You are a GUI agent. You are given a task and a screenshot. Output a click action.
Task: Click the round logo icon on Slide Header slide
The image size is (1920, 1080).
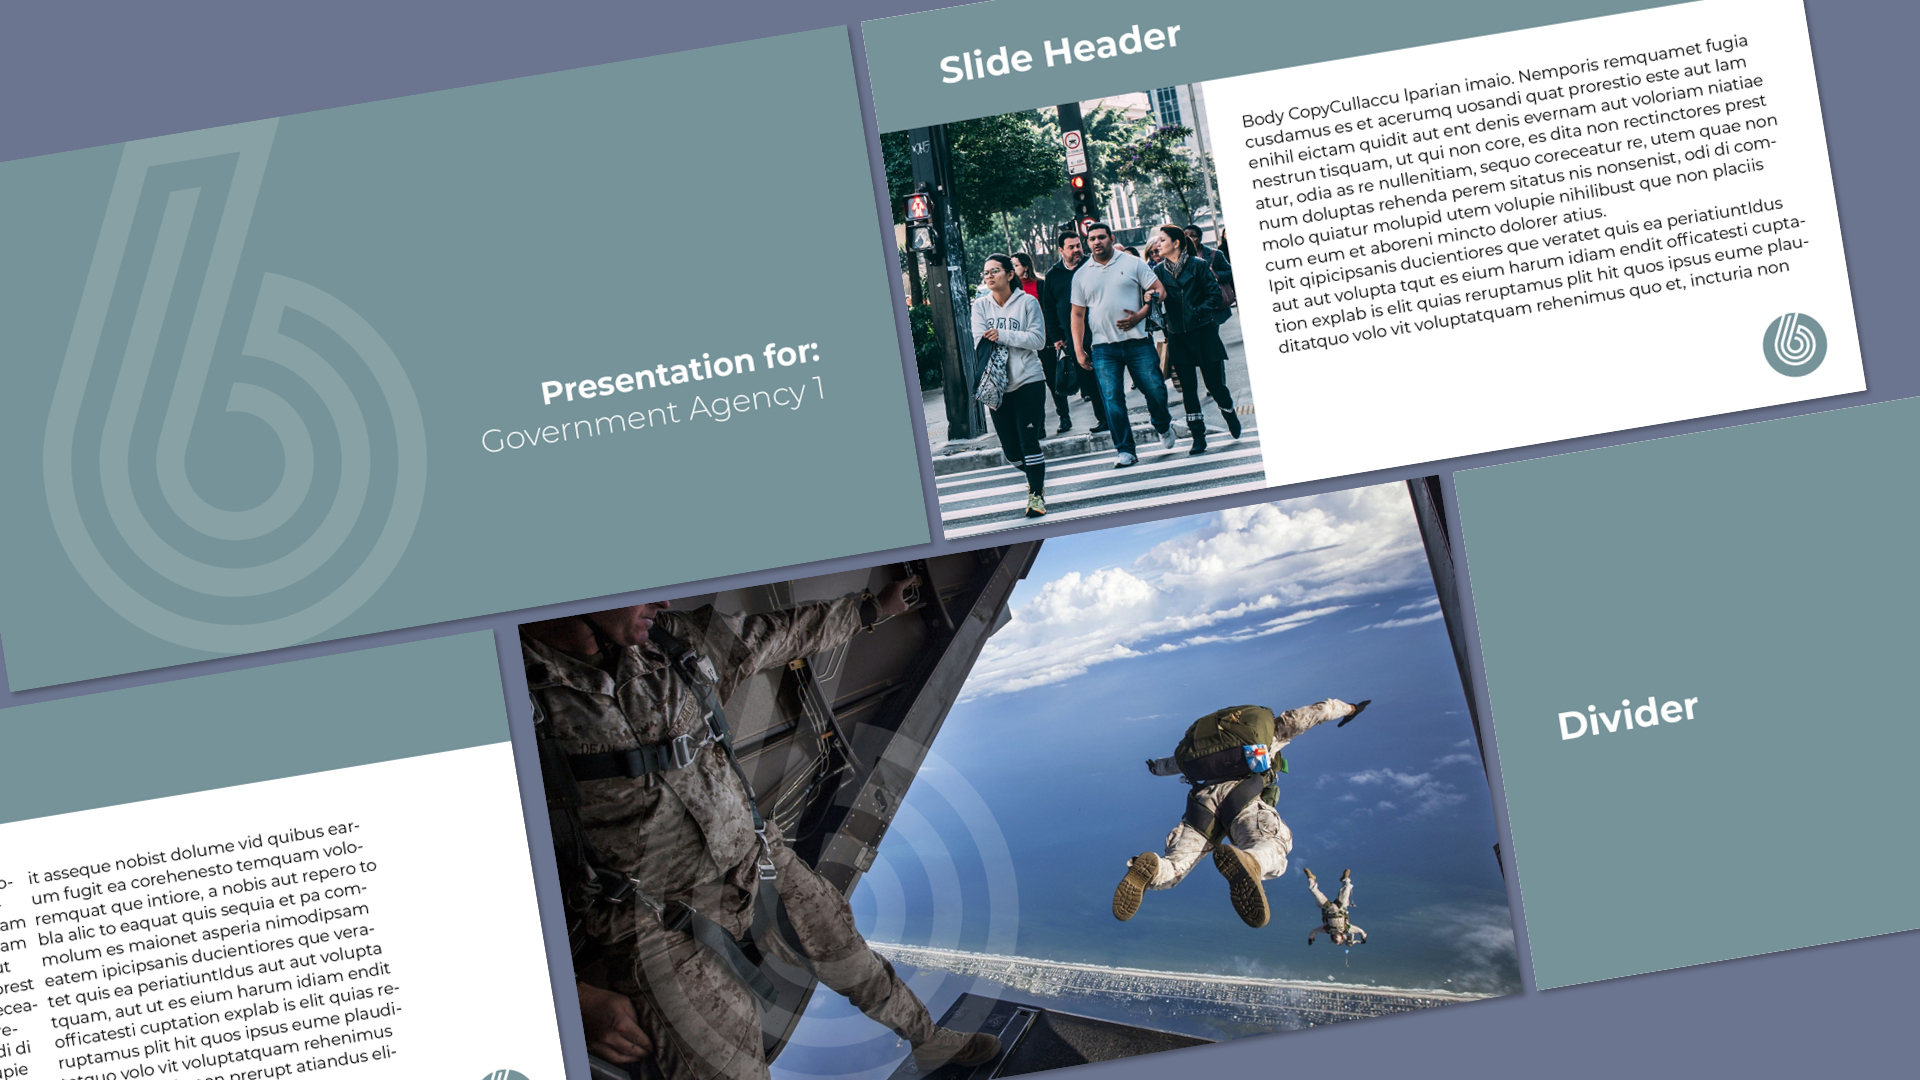[x=1794, y=344]
